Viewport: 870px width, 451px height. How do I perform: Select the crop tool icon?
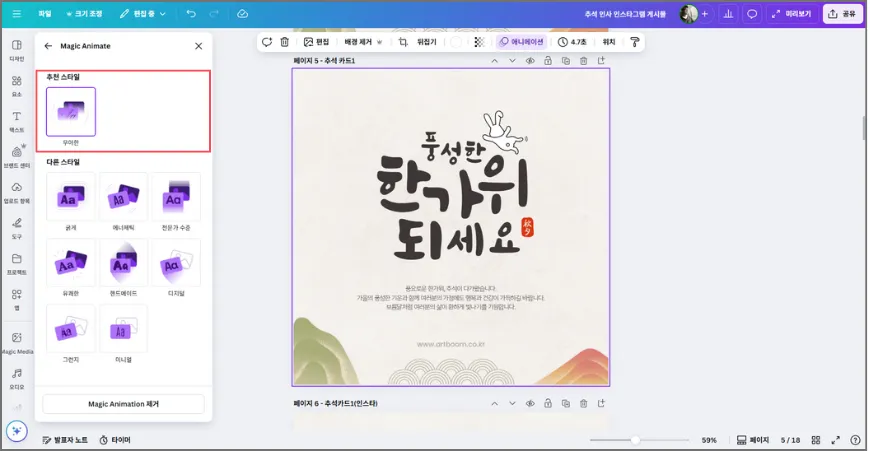(x=403, y=42)
